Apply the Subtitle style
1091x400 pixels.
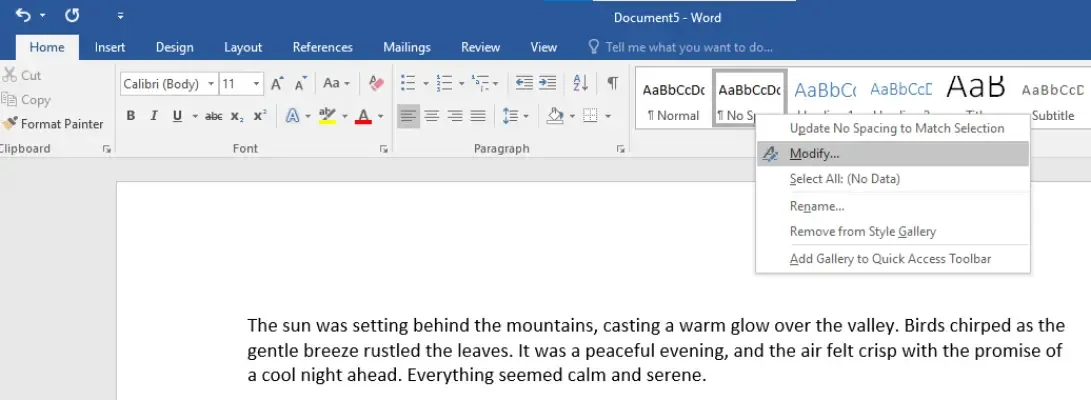coord(1052,97)
